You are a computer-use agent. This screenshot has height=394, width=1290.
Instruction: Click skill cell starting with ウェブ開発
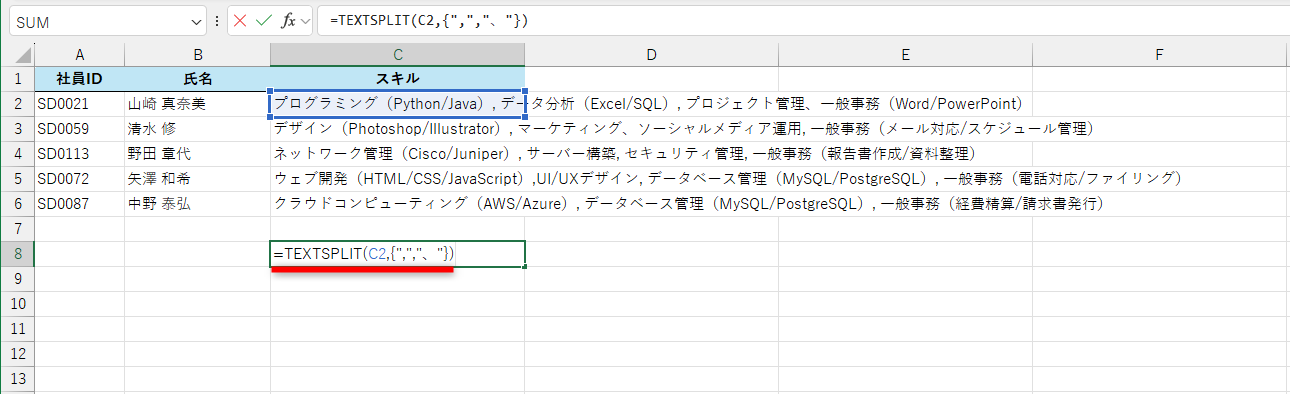pyautogui.click(x=397, y=178)
